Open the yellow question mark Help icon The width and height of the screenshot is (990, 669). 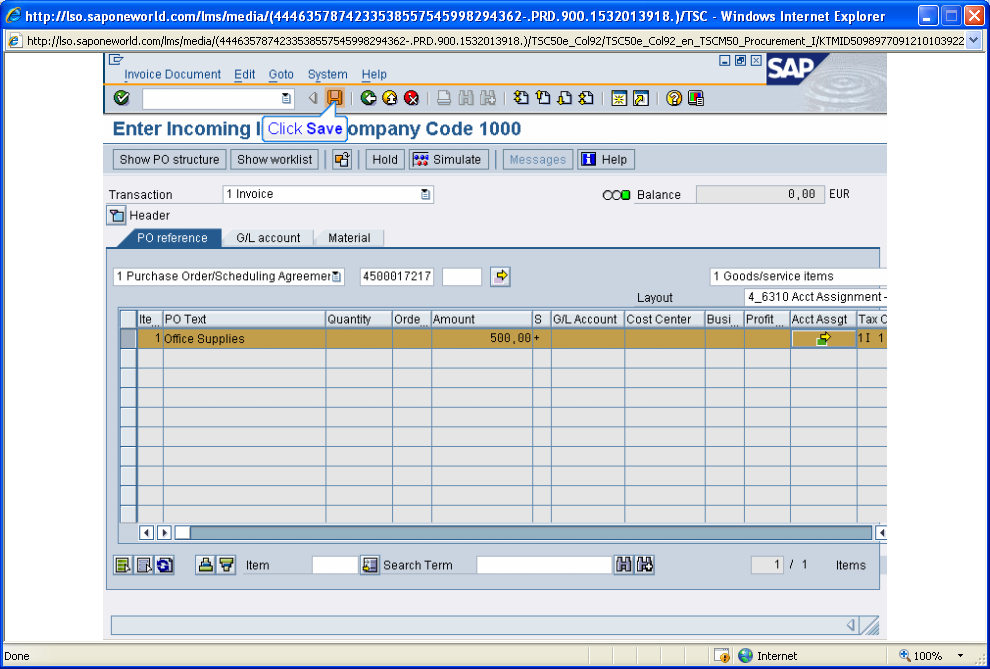coord(674,98)
